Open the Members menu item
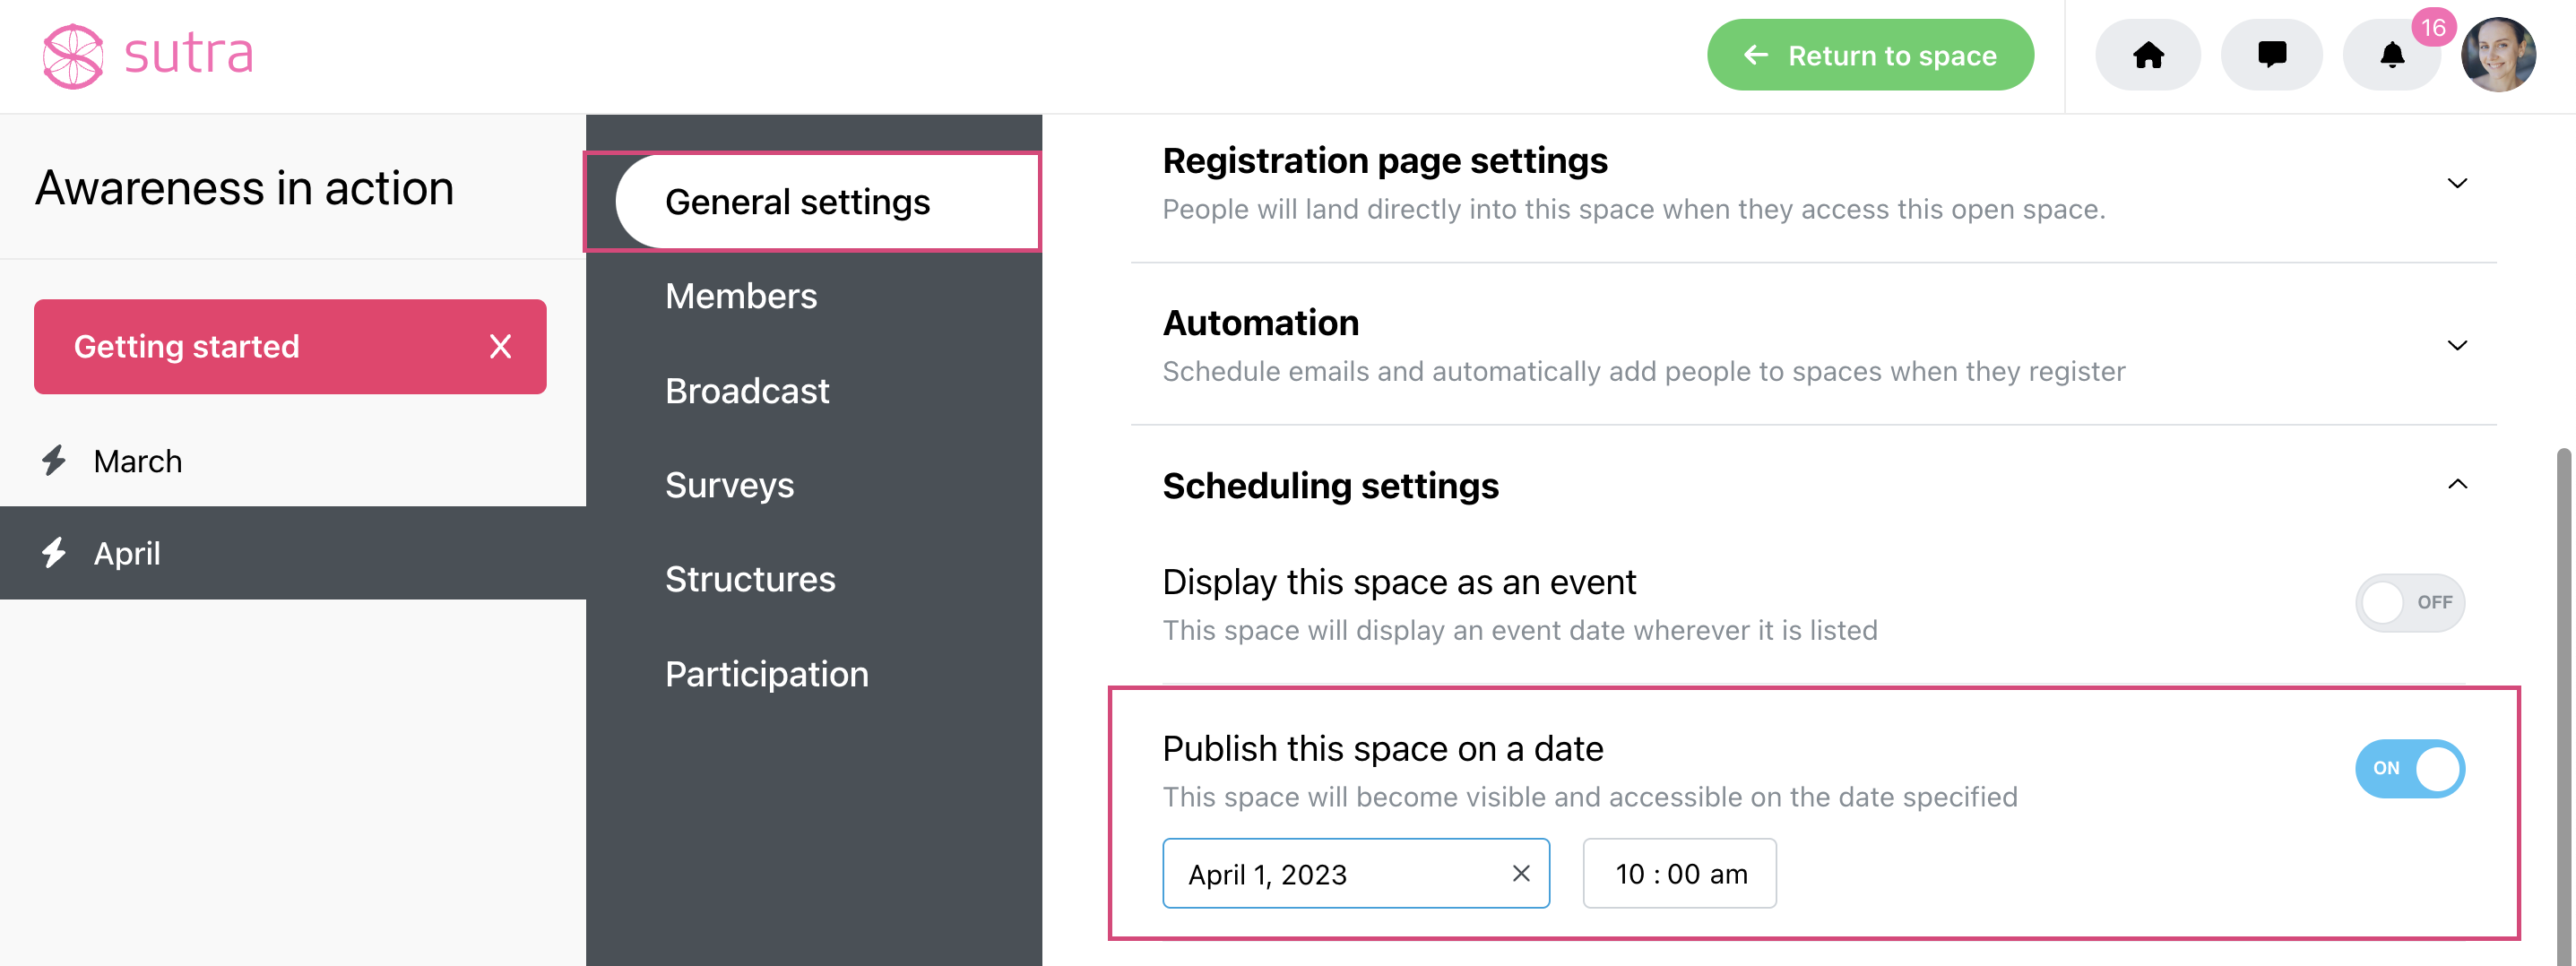 (741, 296)
